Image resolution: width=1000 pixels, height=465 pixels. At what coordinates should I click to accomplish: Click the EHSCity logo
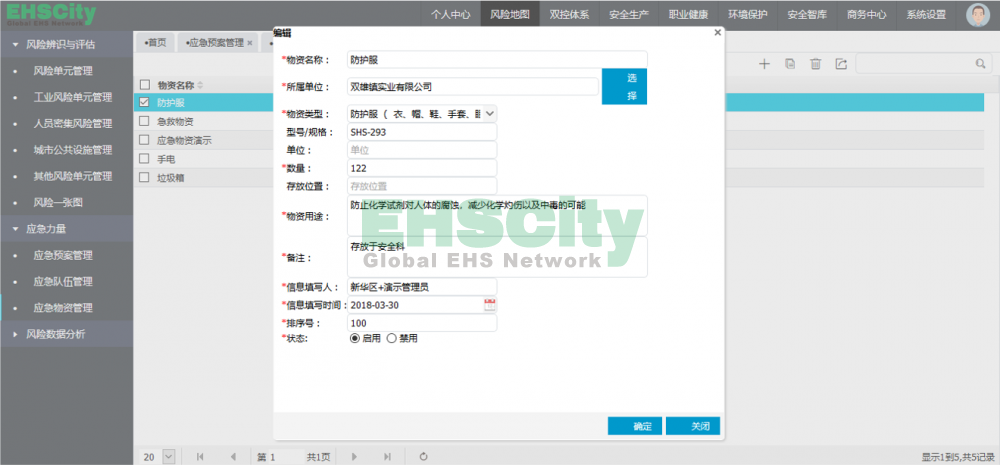pos(51,14)
